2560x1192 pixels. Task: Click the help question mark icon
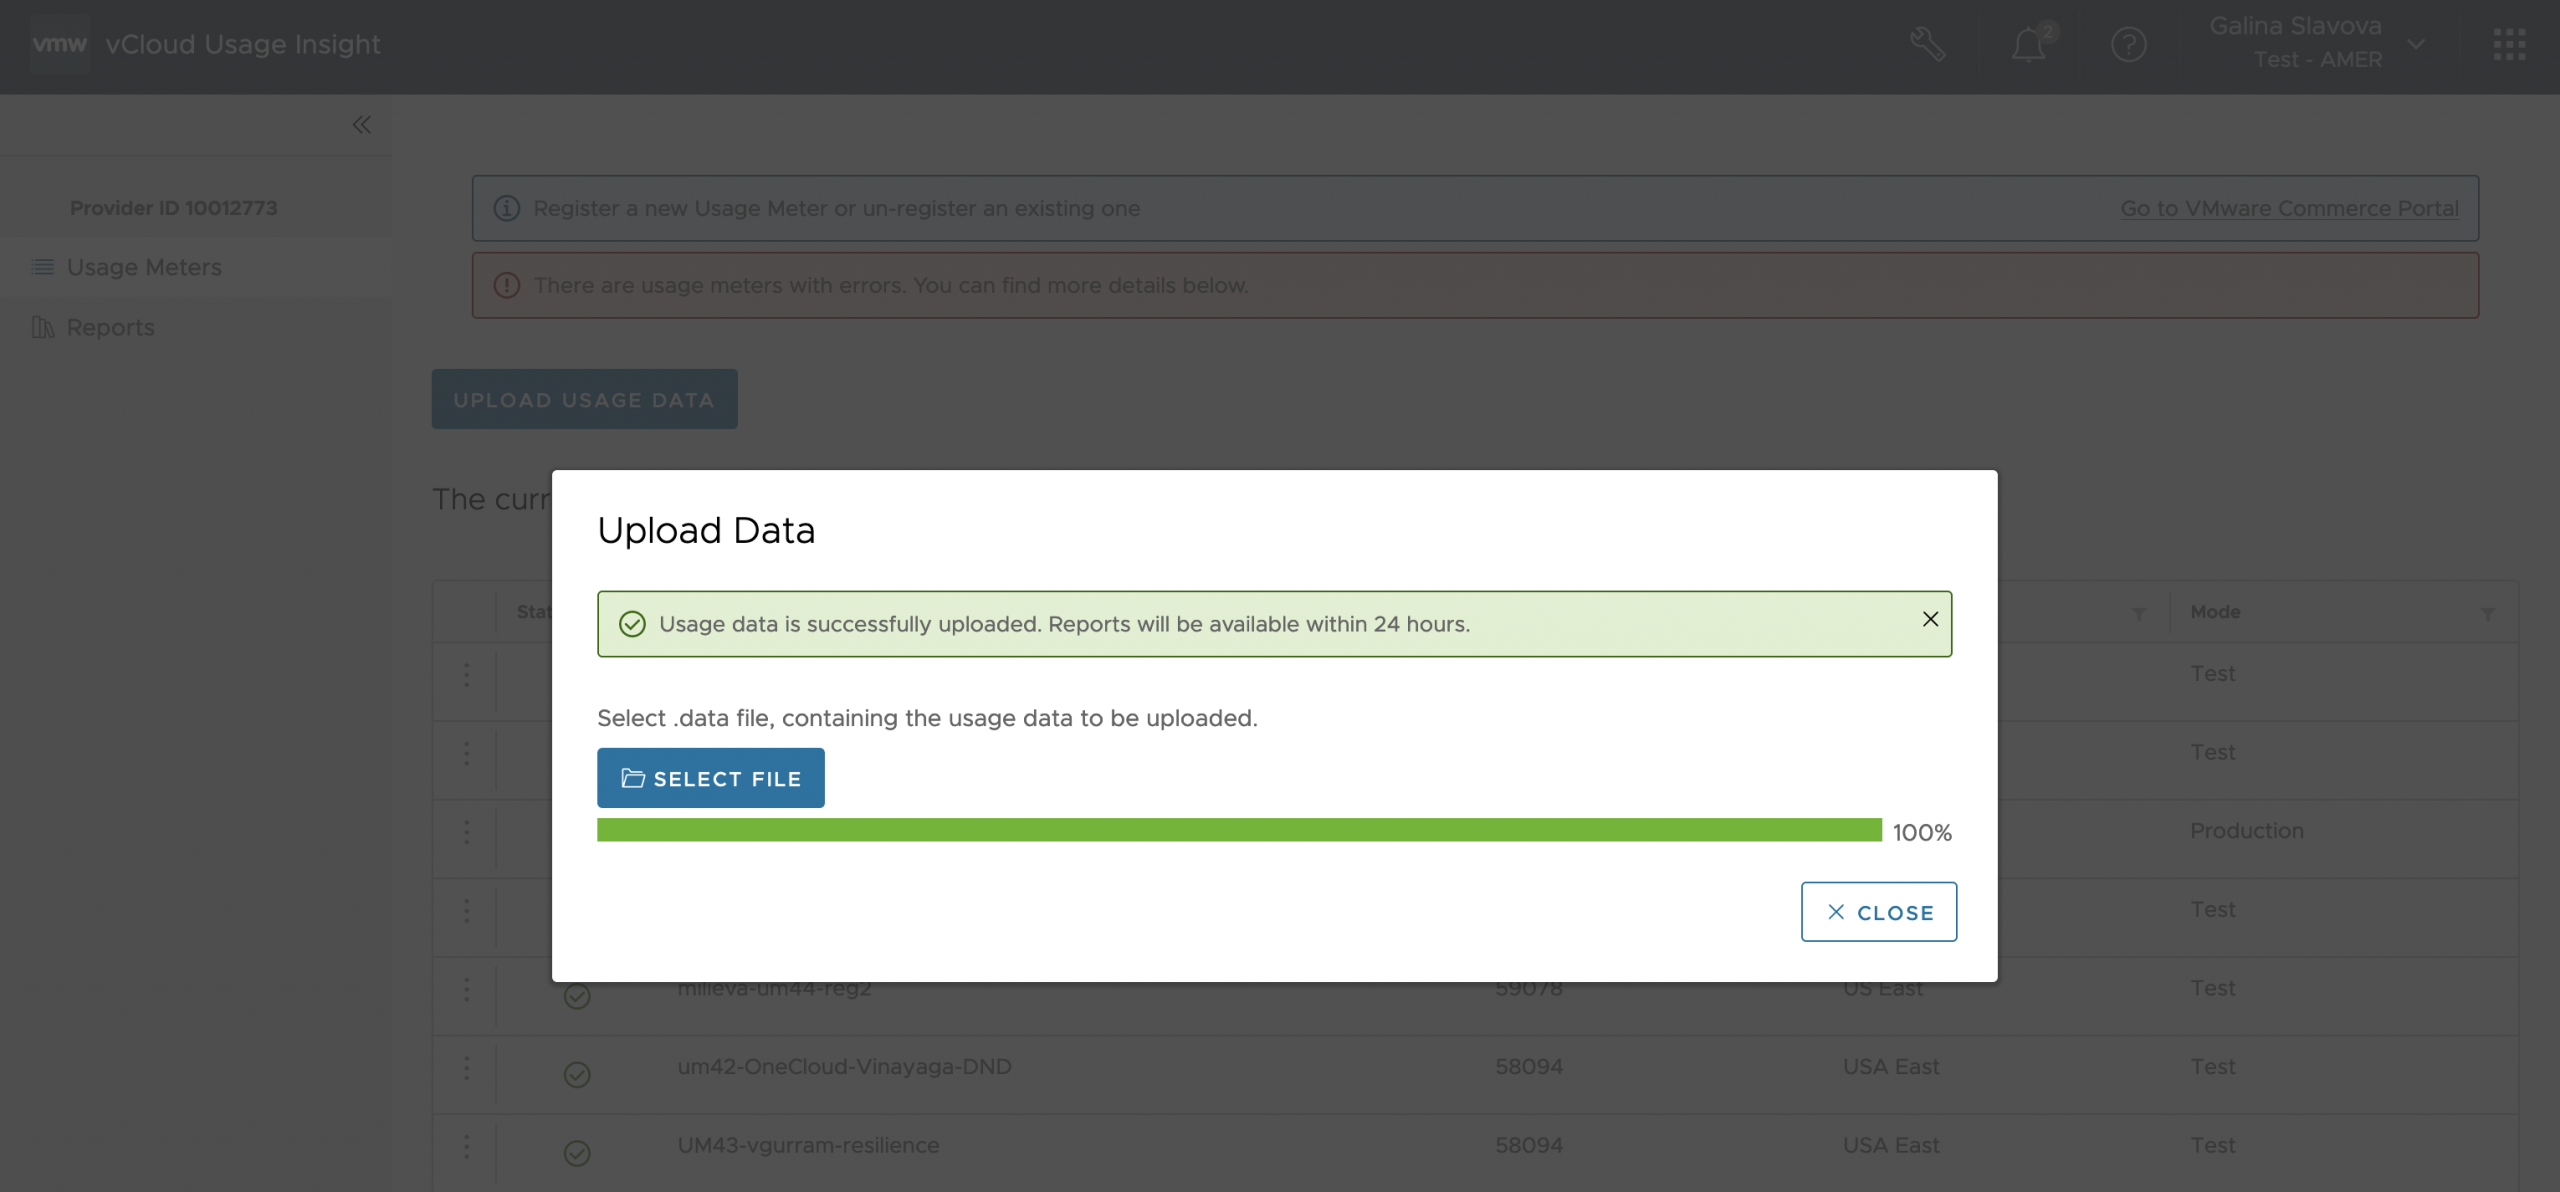pos(2128,45)
